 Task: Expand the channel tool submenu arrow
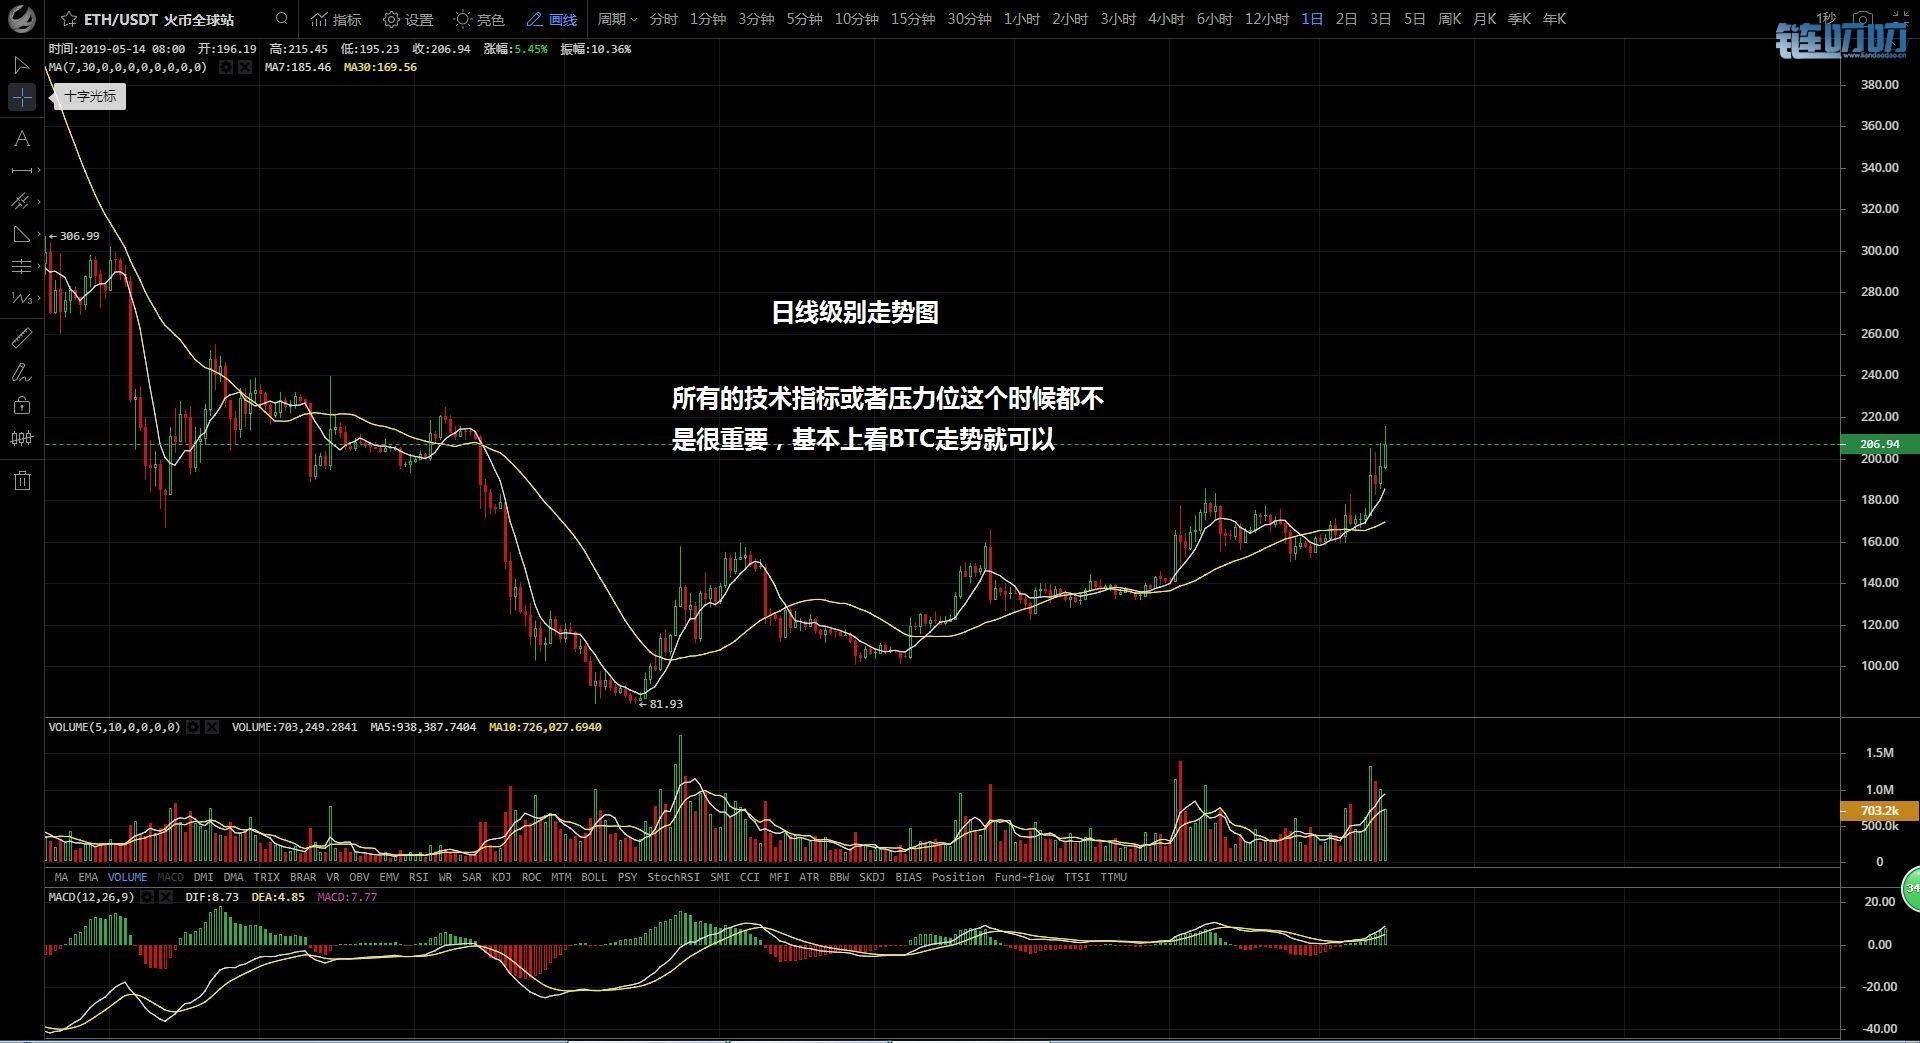pos(39,202)
